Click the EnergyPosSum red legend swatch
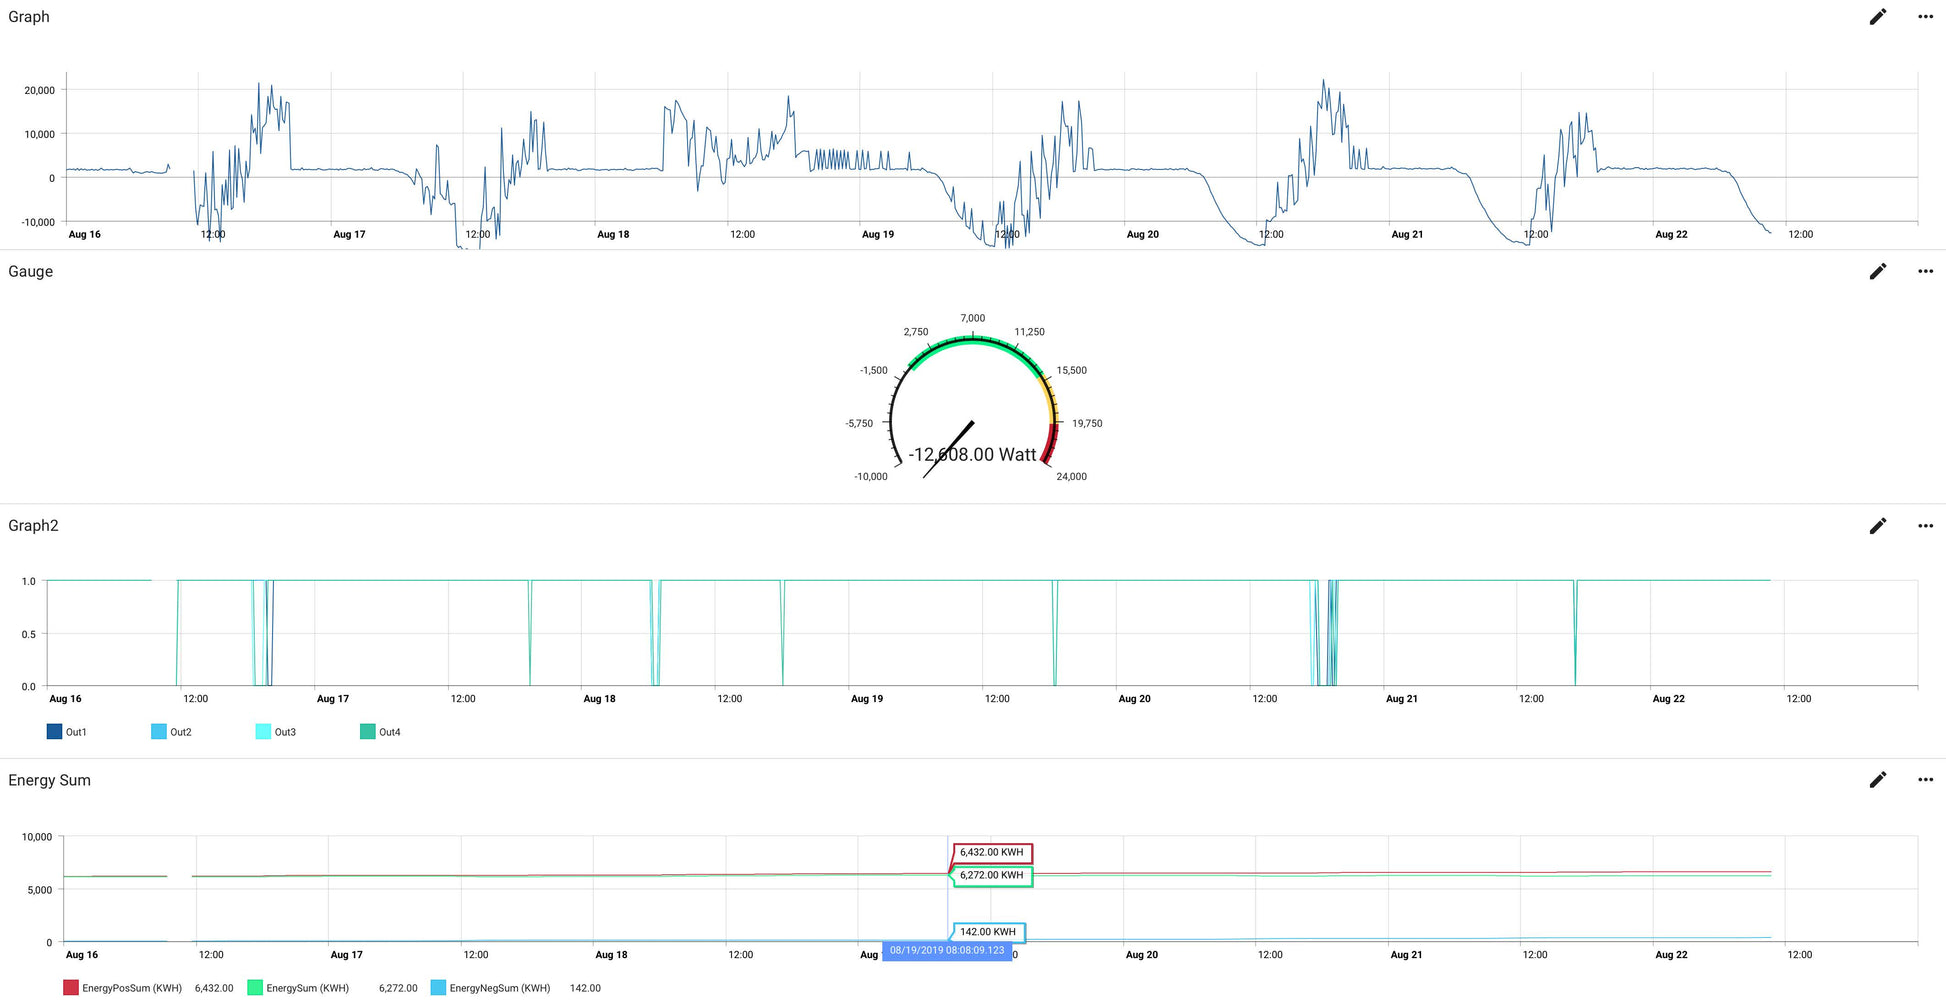 pyautogui.click(x=71, y=988)
